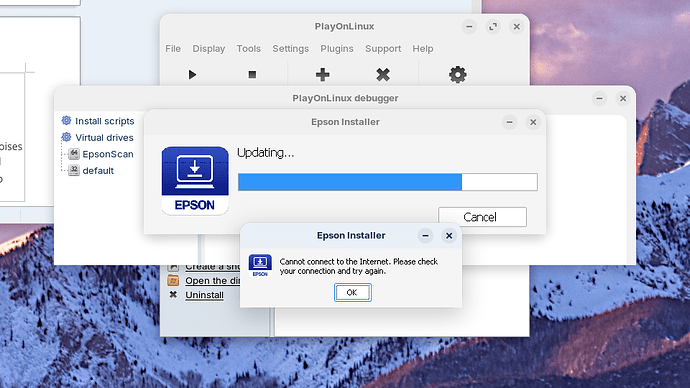Minimize the Epson Installer error dialog
This screenshot has height=388, width=690.
(426, 236)
